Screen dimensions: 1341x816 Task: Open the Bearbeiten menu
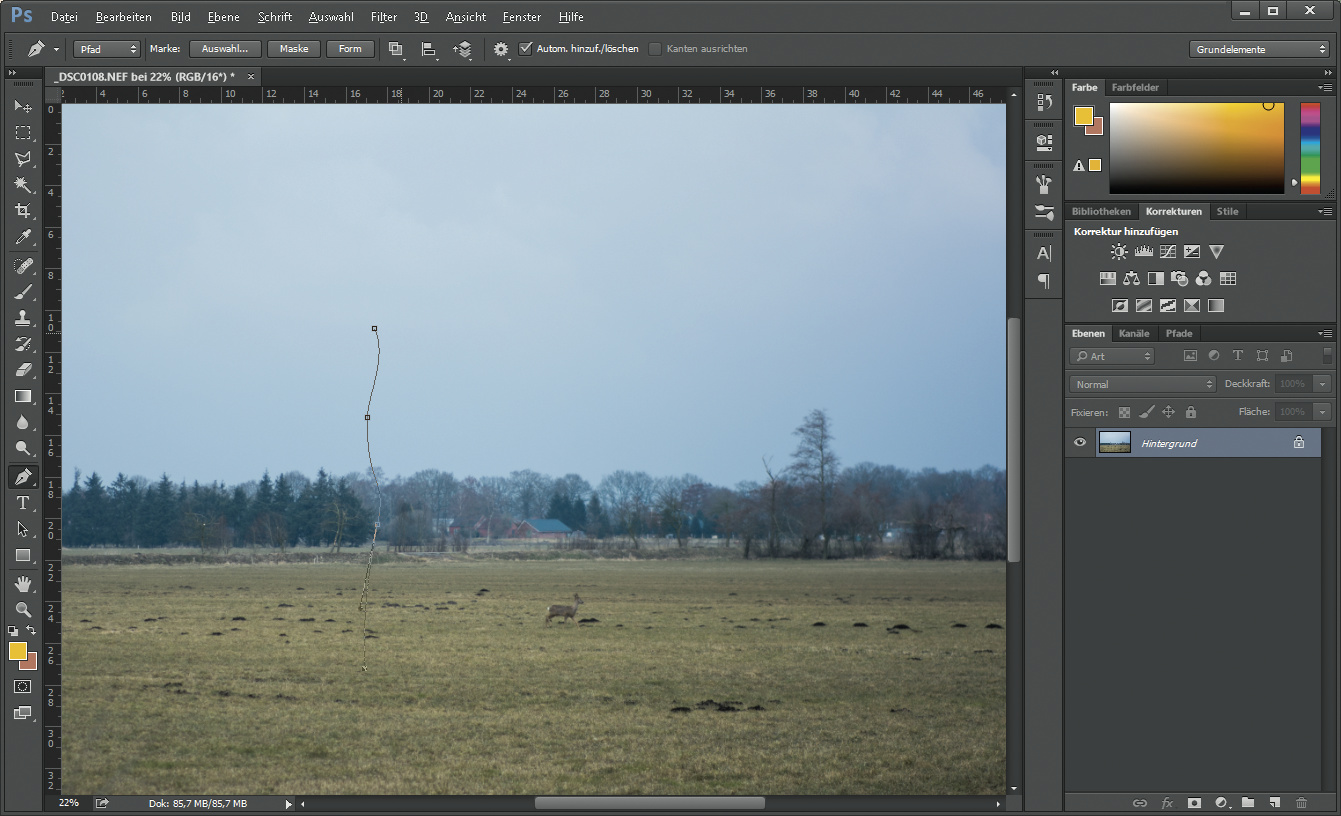click(124, 17)
